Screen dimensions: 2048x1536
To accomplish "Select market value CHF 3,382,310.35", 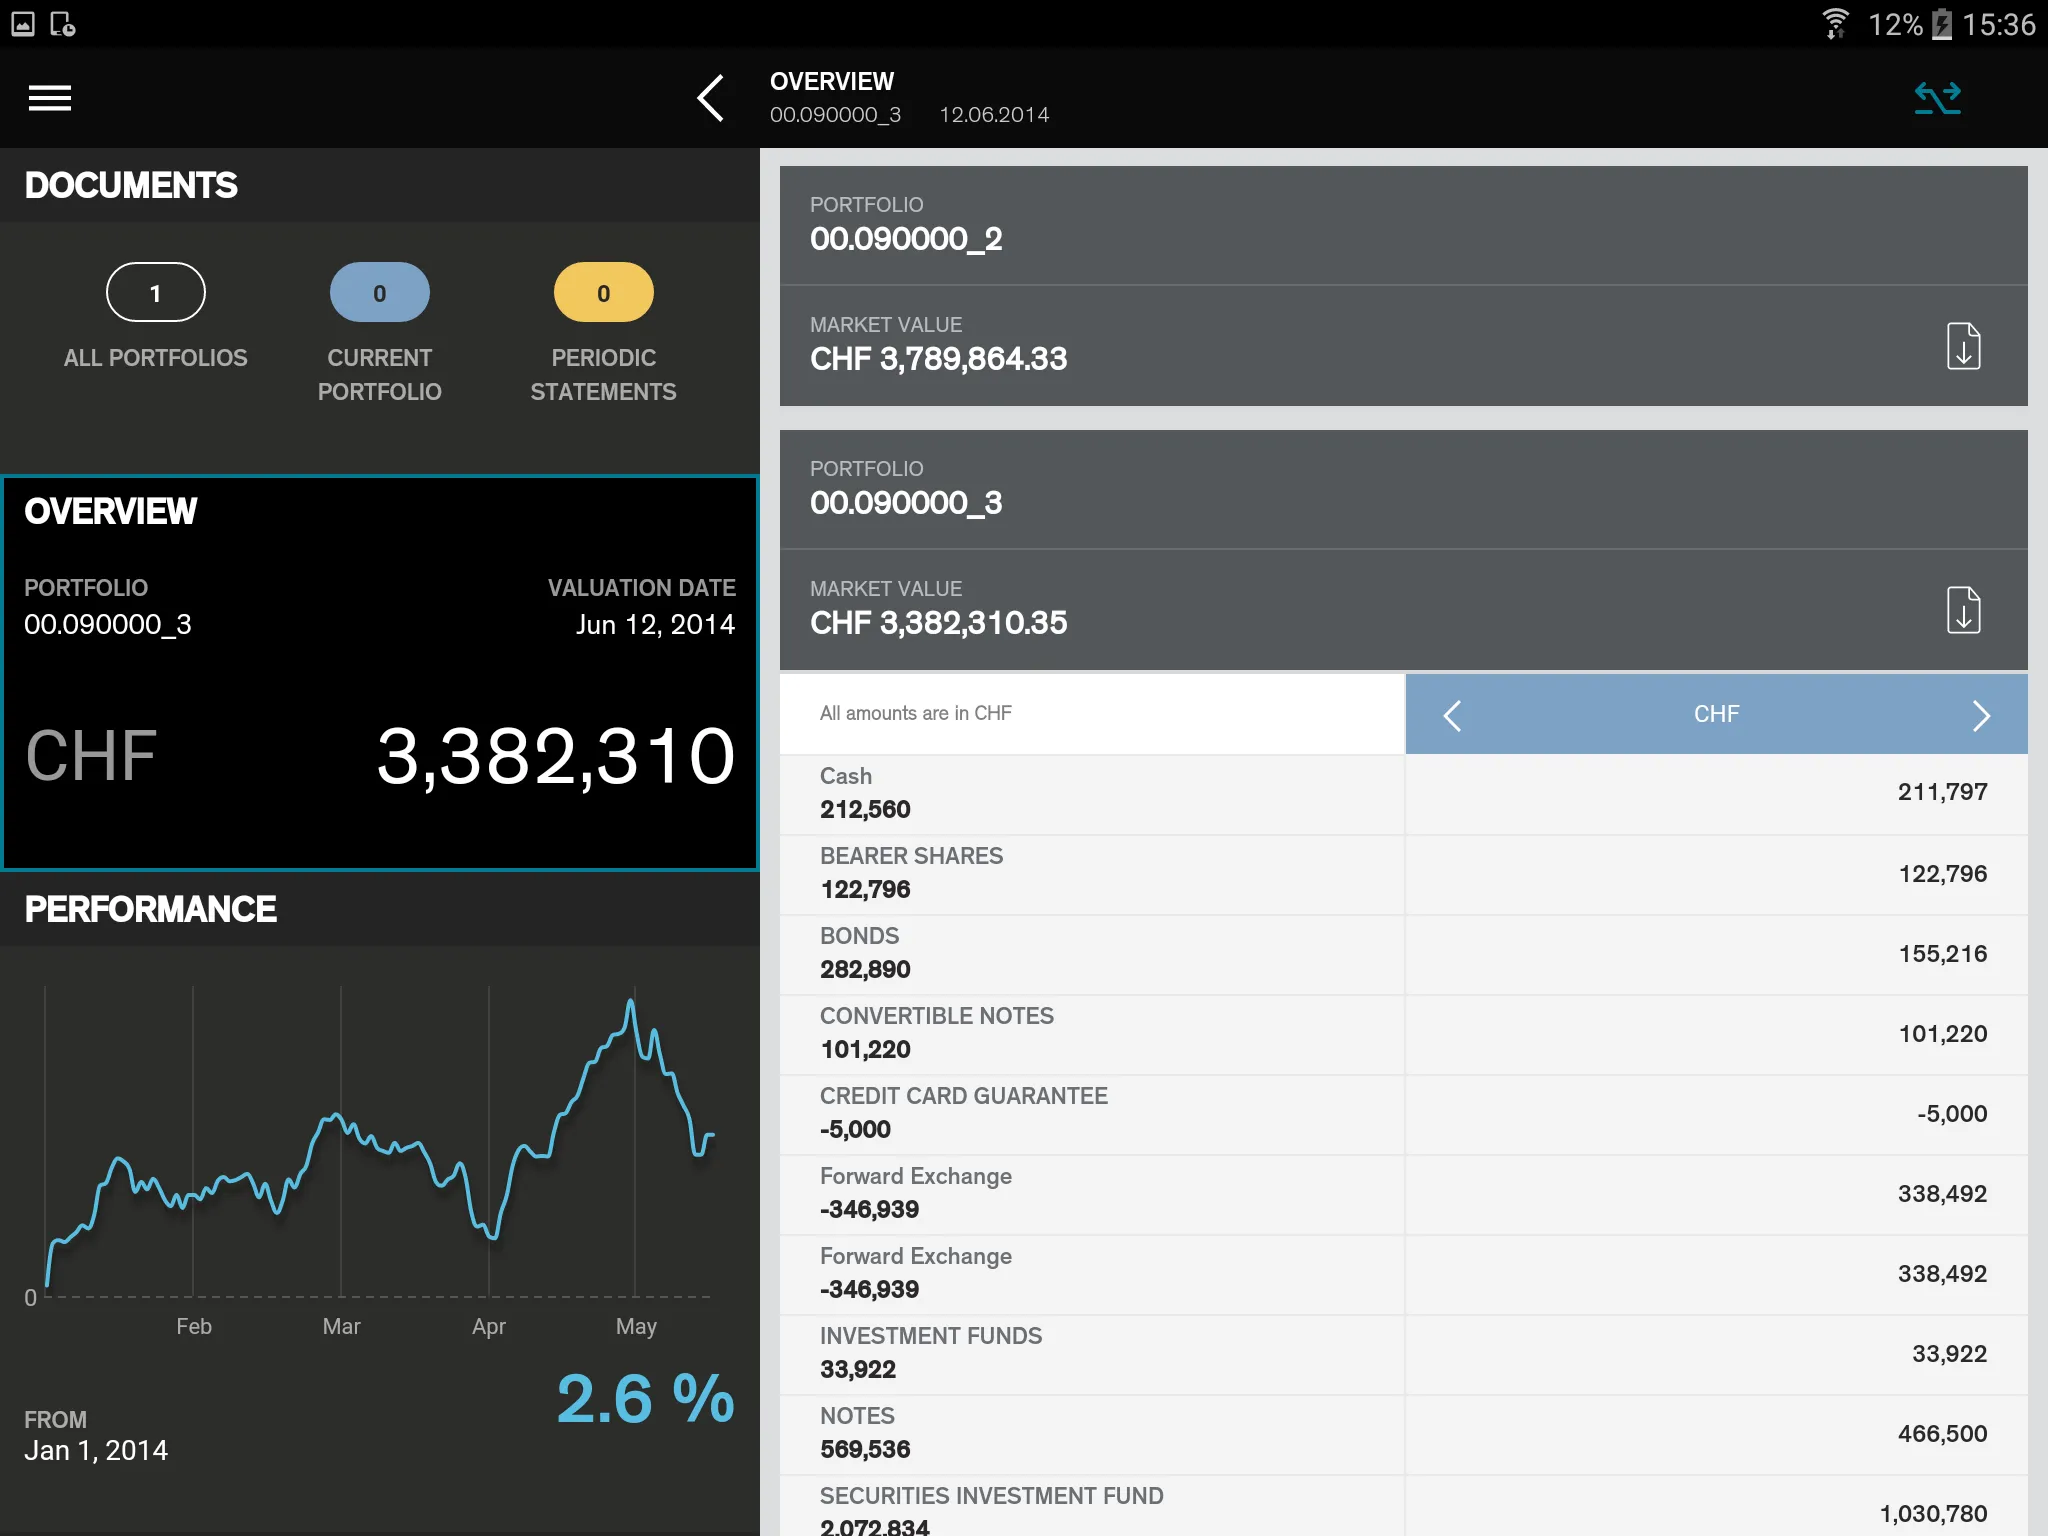I will point(938,622).
